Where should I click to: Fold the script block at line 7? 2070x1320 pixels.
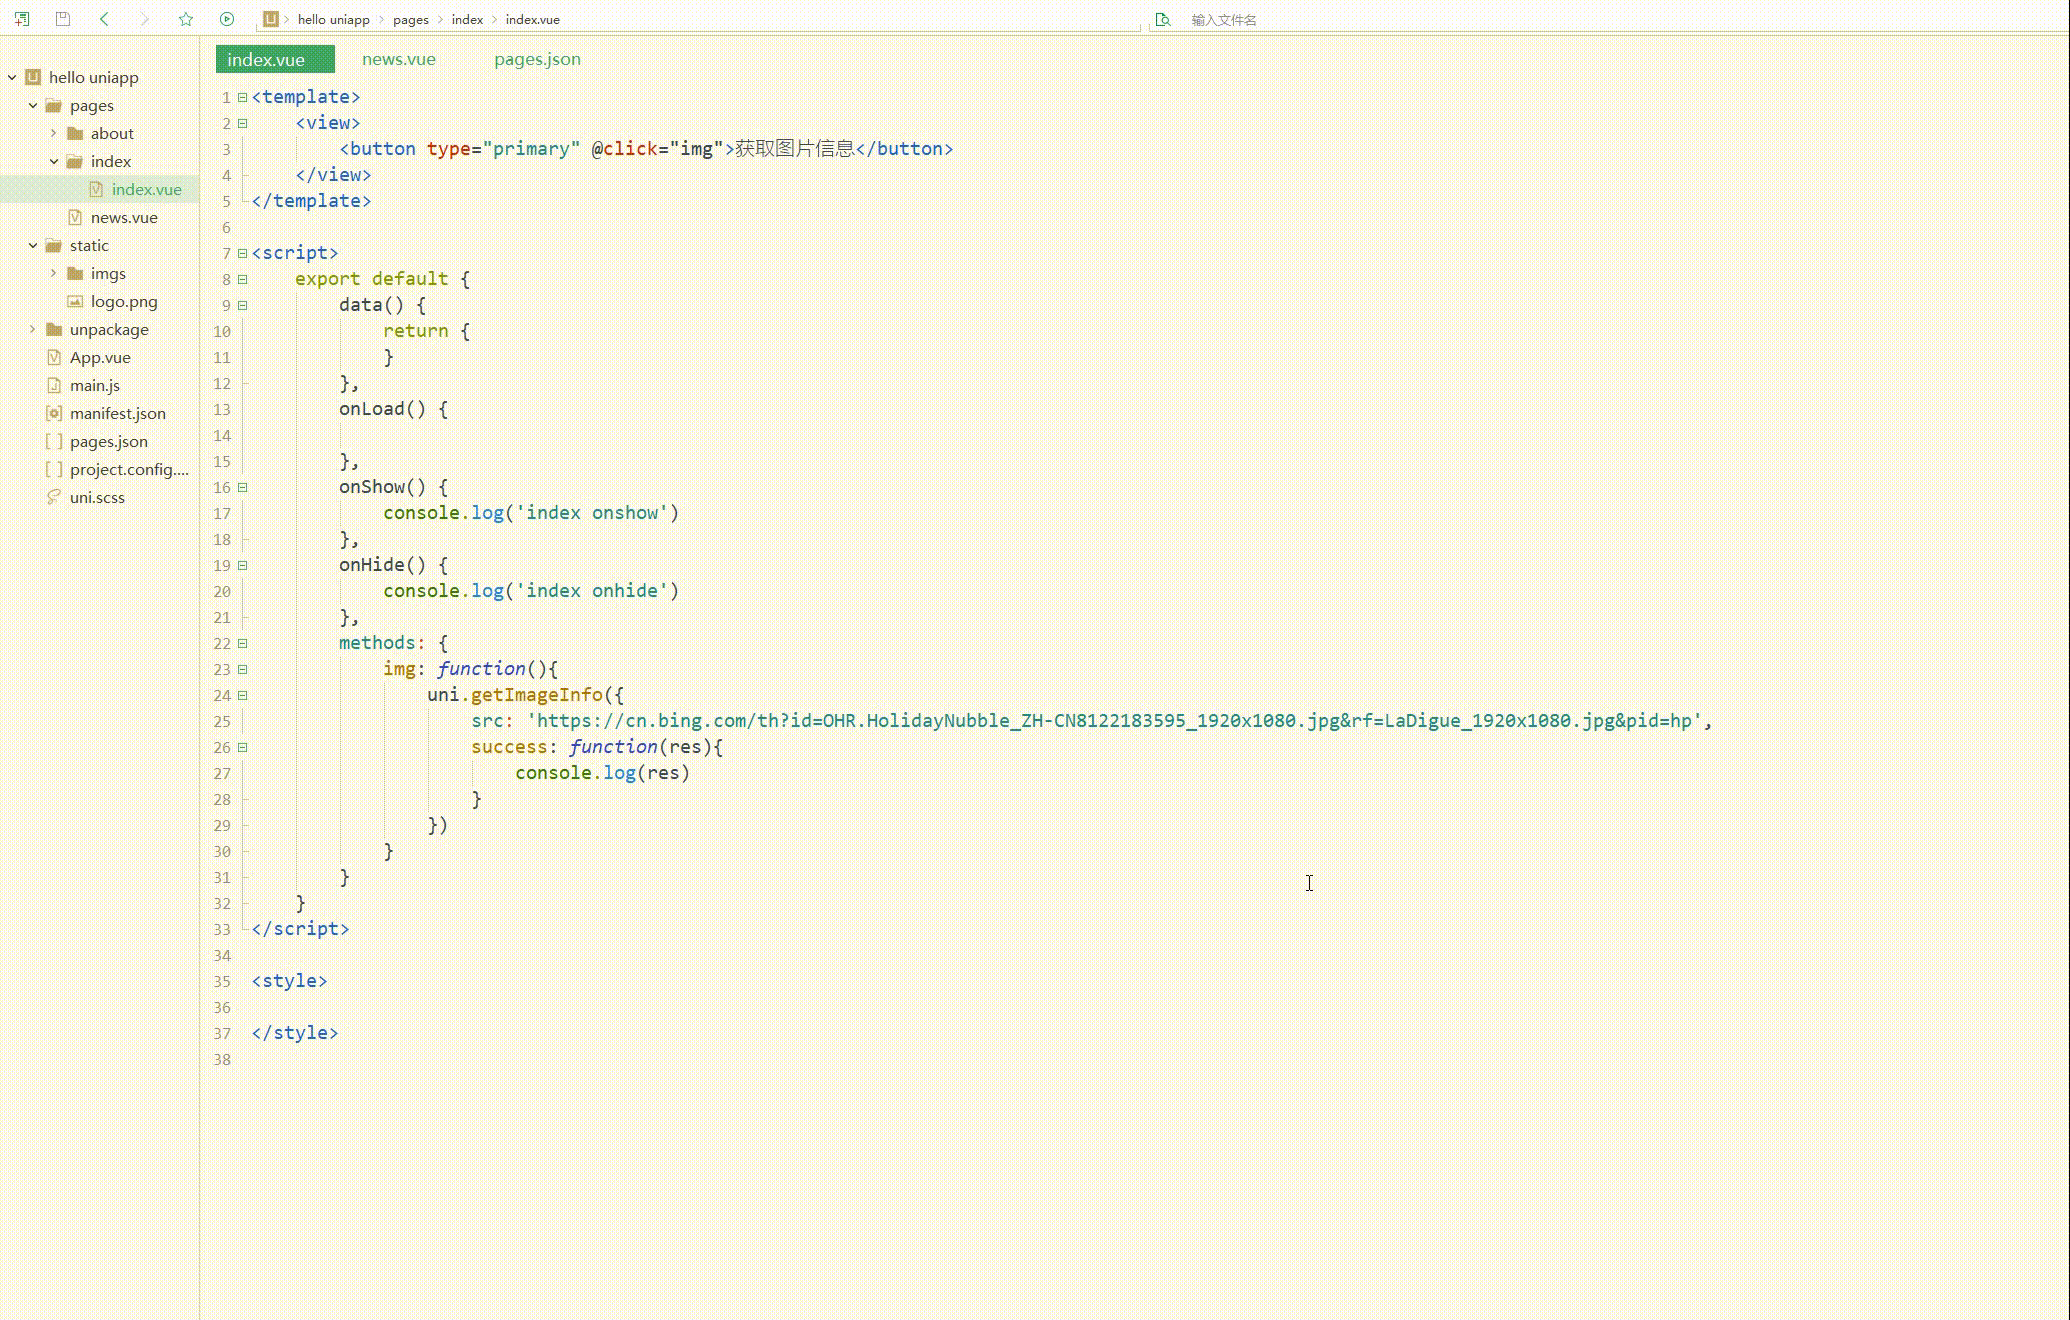pyautogui.click(x=242, y=253)
